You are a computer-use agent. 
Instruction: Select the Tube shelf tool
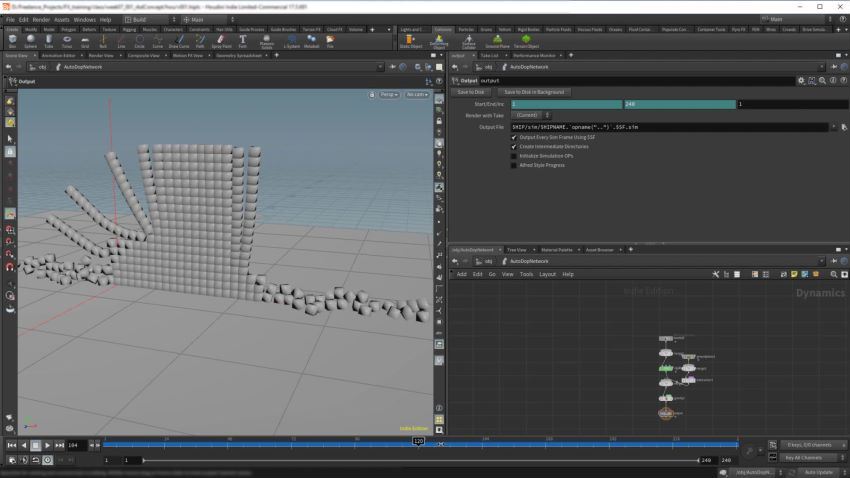coord(49,41)
